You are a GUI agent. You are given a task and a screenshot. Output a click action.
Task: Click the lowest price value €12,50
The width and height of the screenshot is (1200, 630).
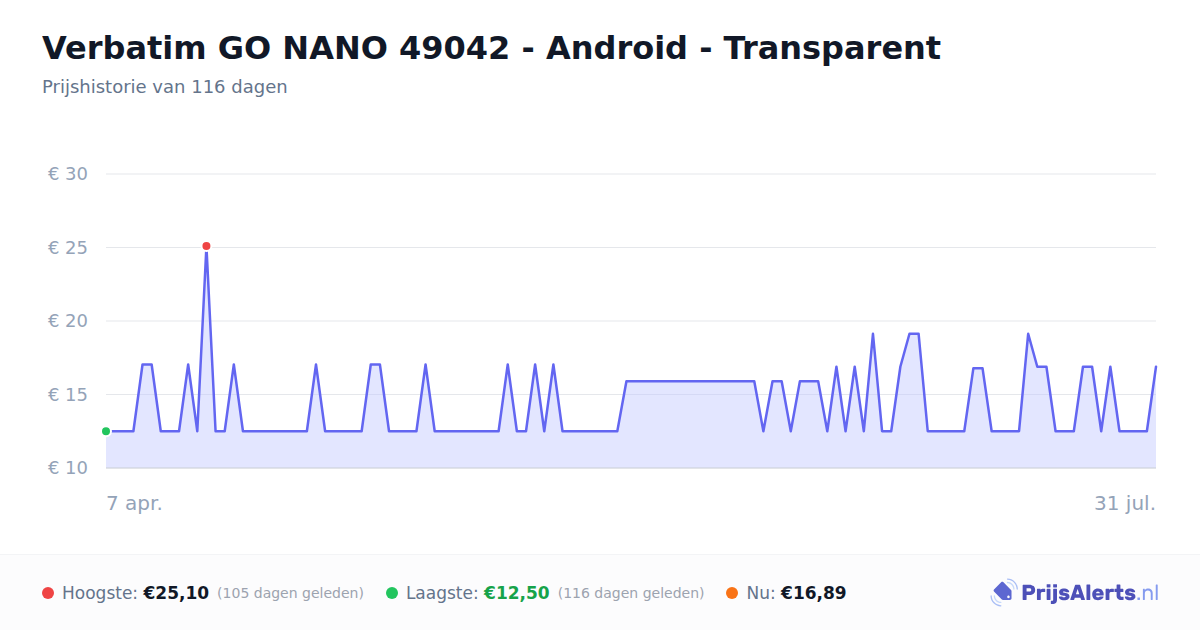(x=517, y=593)
